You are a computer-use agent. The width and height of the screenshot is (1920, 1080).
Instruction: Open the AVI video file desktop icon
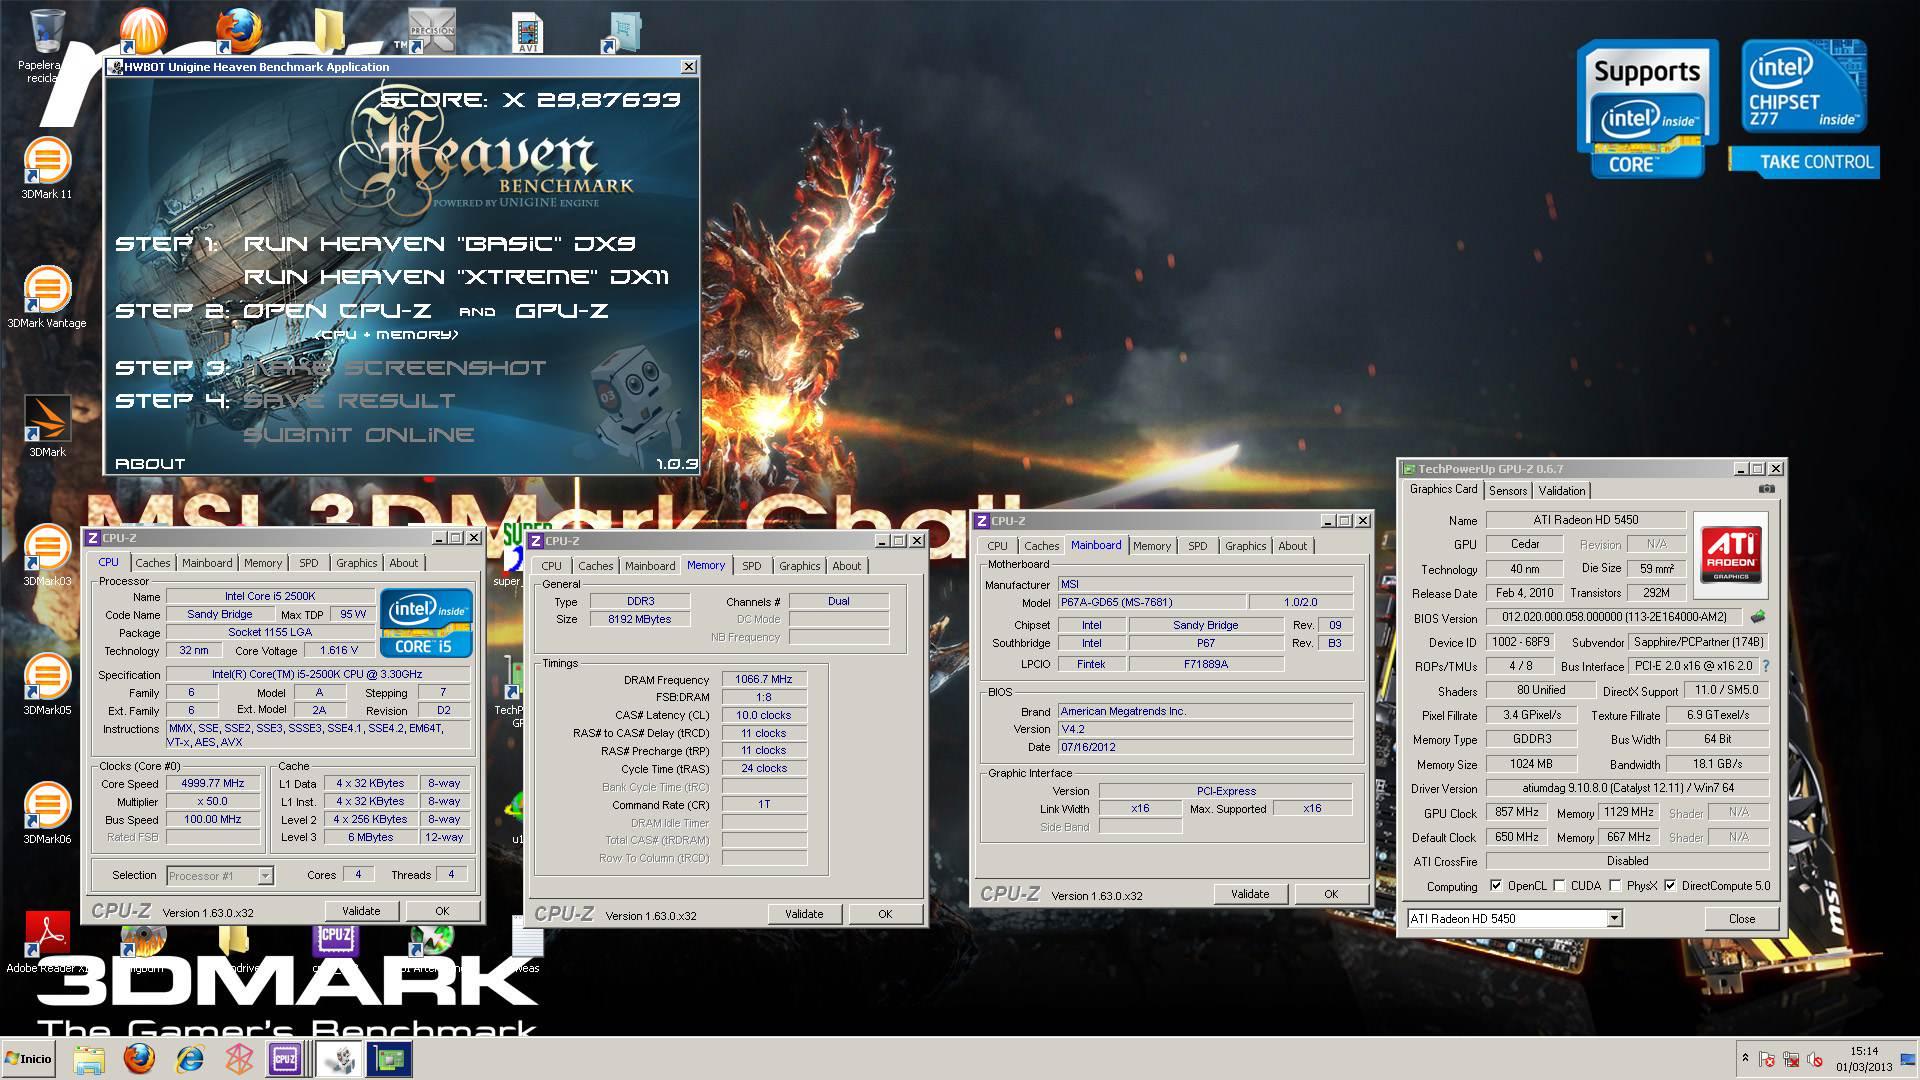point(527,33)
